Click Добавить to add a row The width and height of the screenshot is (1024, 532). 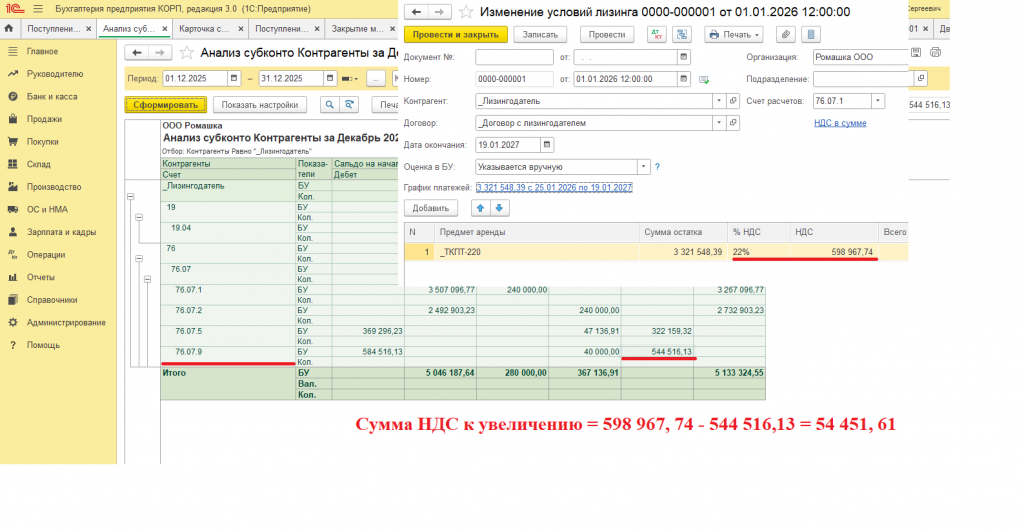(x=431, y=208)
